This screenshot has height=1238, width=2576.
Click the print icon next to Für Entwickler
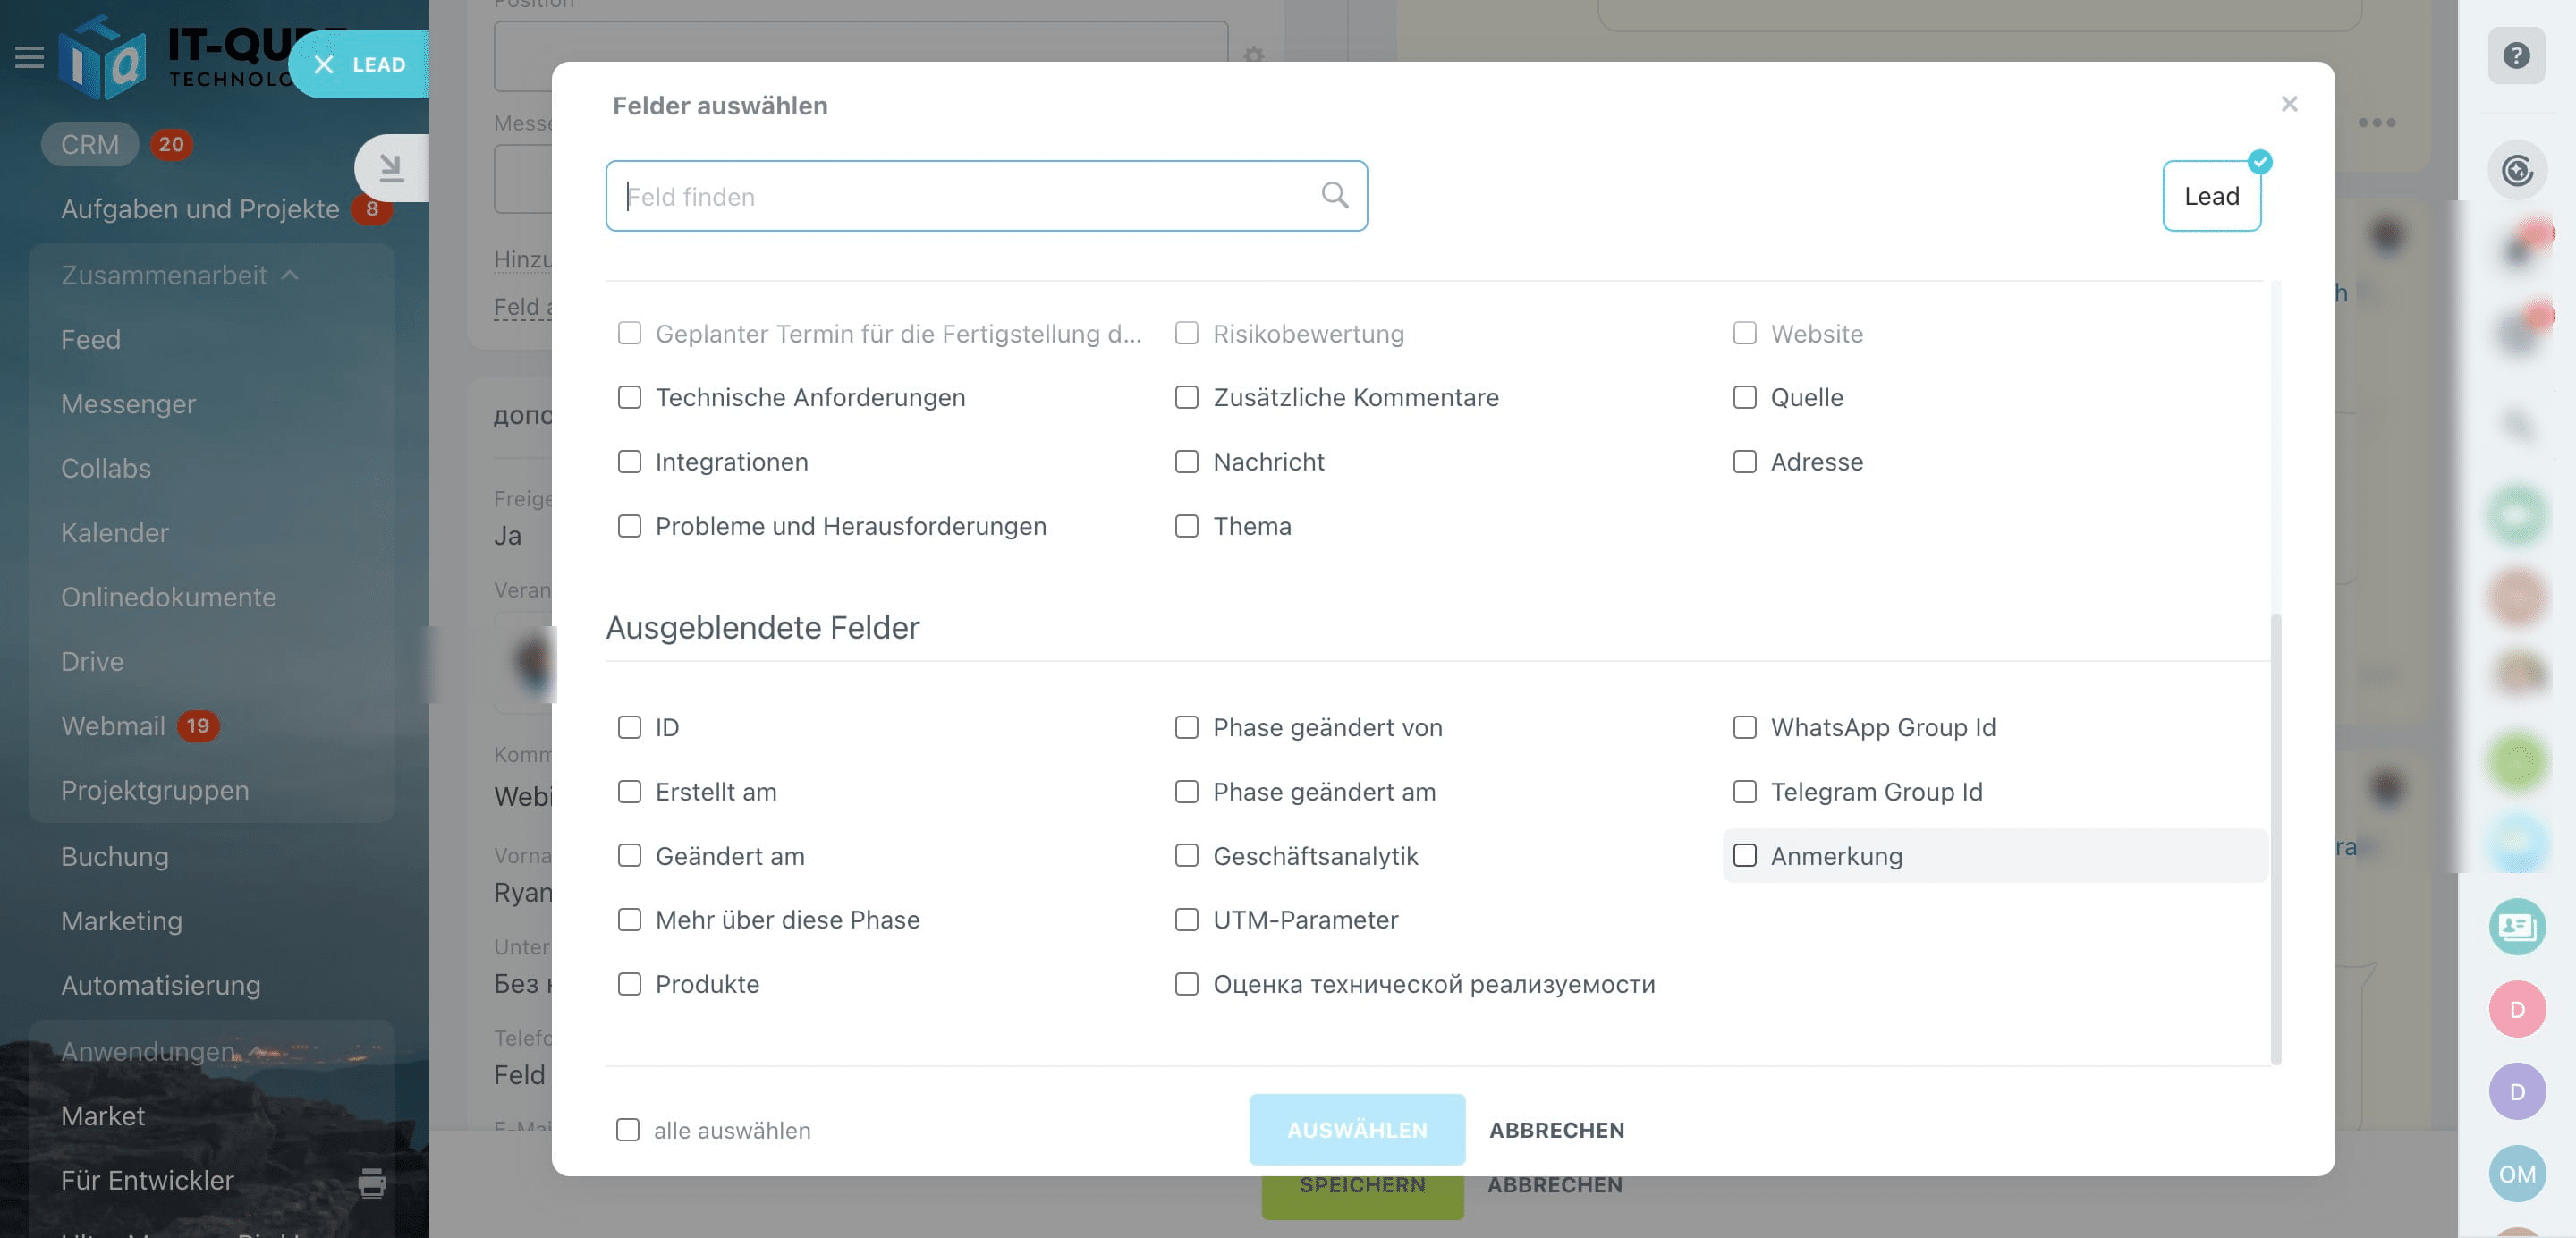click(372, 1182)
